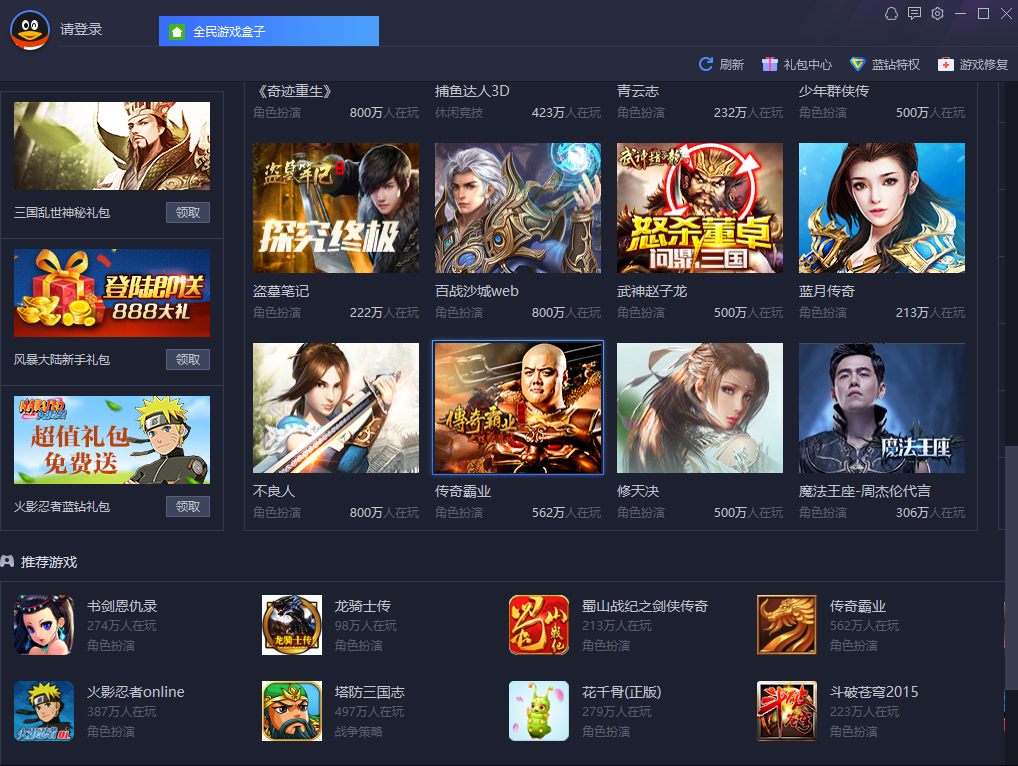Click the game repair (游戏修复) icon
The image size is (1018, 766).
coord(946,64)
